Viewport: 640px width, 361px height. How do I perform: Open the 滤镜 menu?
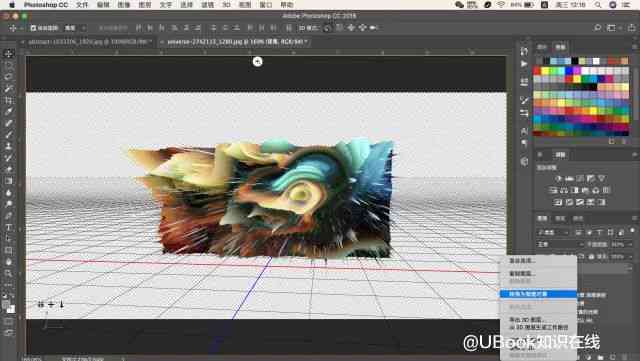pos(208,5)
